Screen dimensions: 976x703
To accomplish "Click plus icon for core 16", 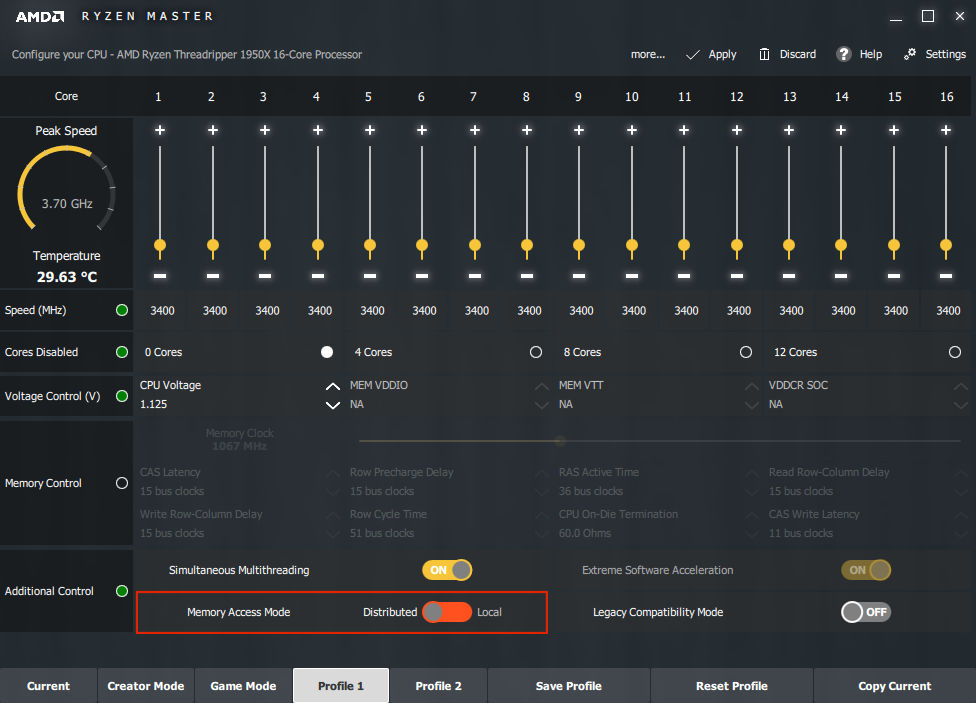I will (946, 130).
